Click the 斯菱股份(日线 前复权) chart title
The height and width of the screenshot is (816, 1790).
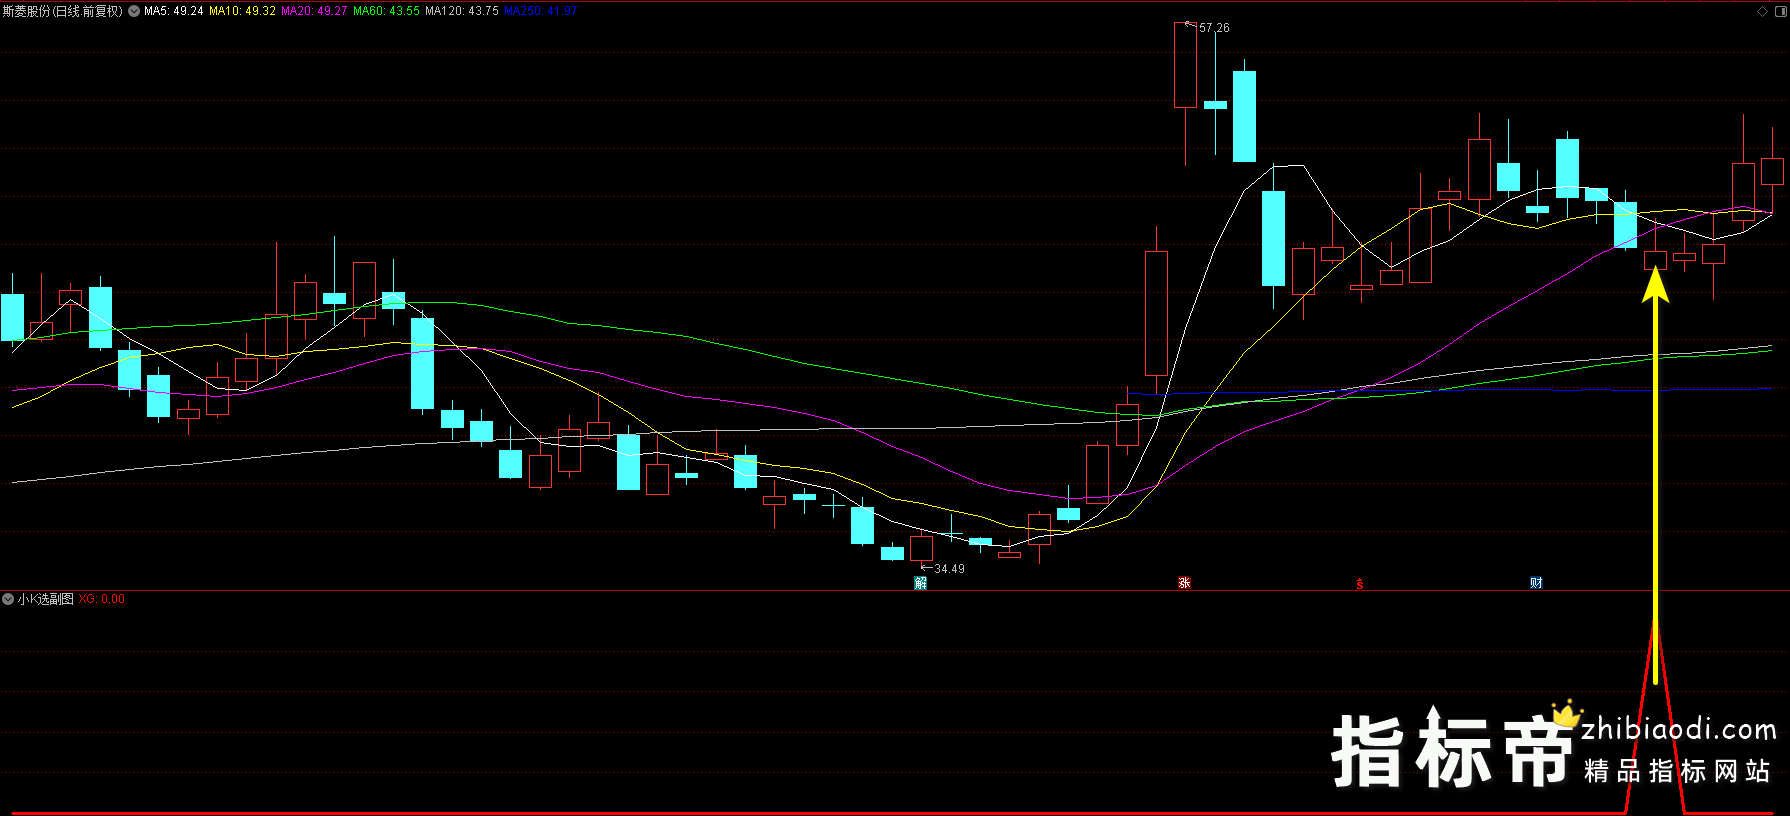[x=62, y=11]
